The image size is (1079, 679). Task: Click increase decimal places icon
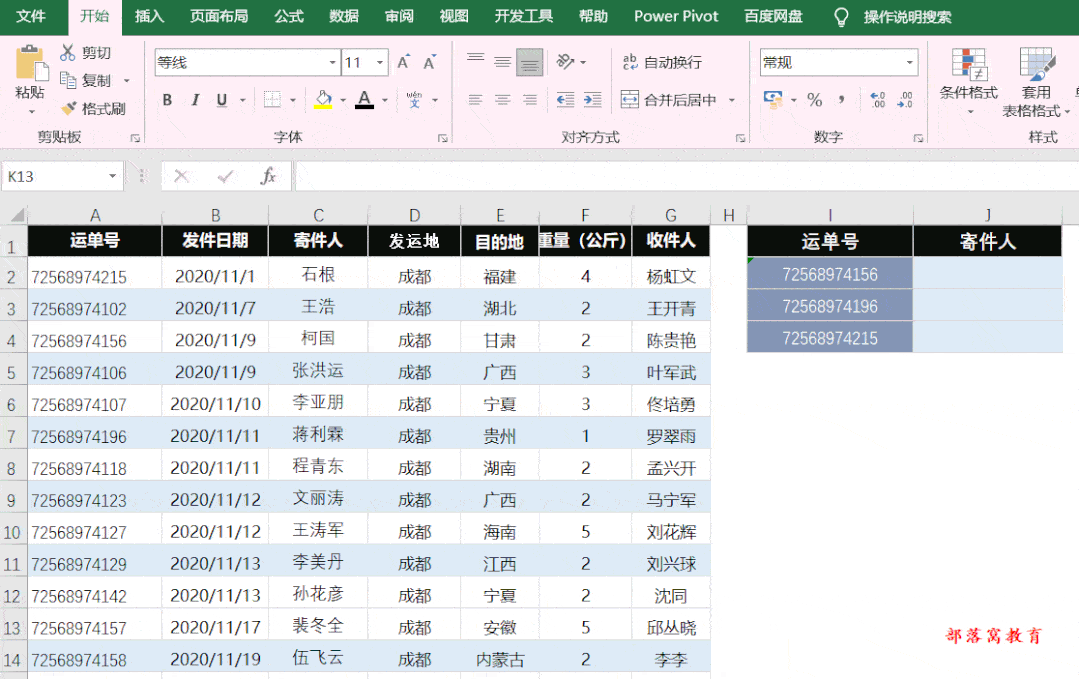[x=877, y=100]
